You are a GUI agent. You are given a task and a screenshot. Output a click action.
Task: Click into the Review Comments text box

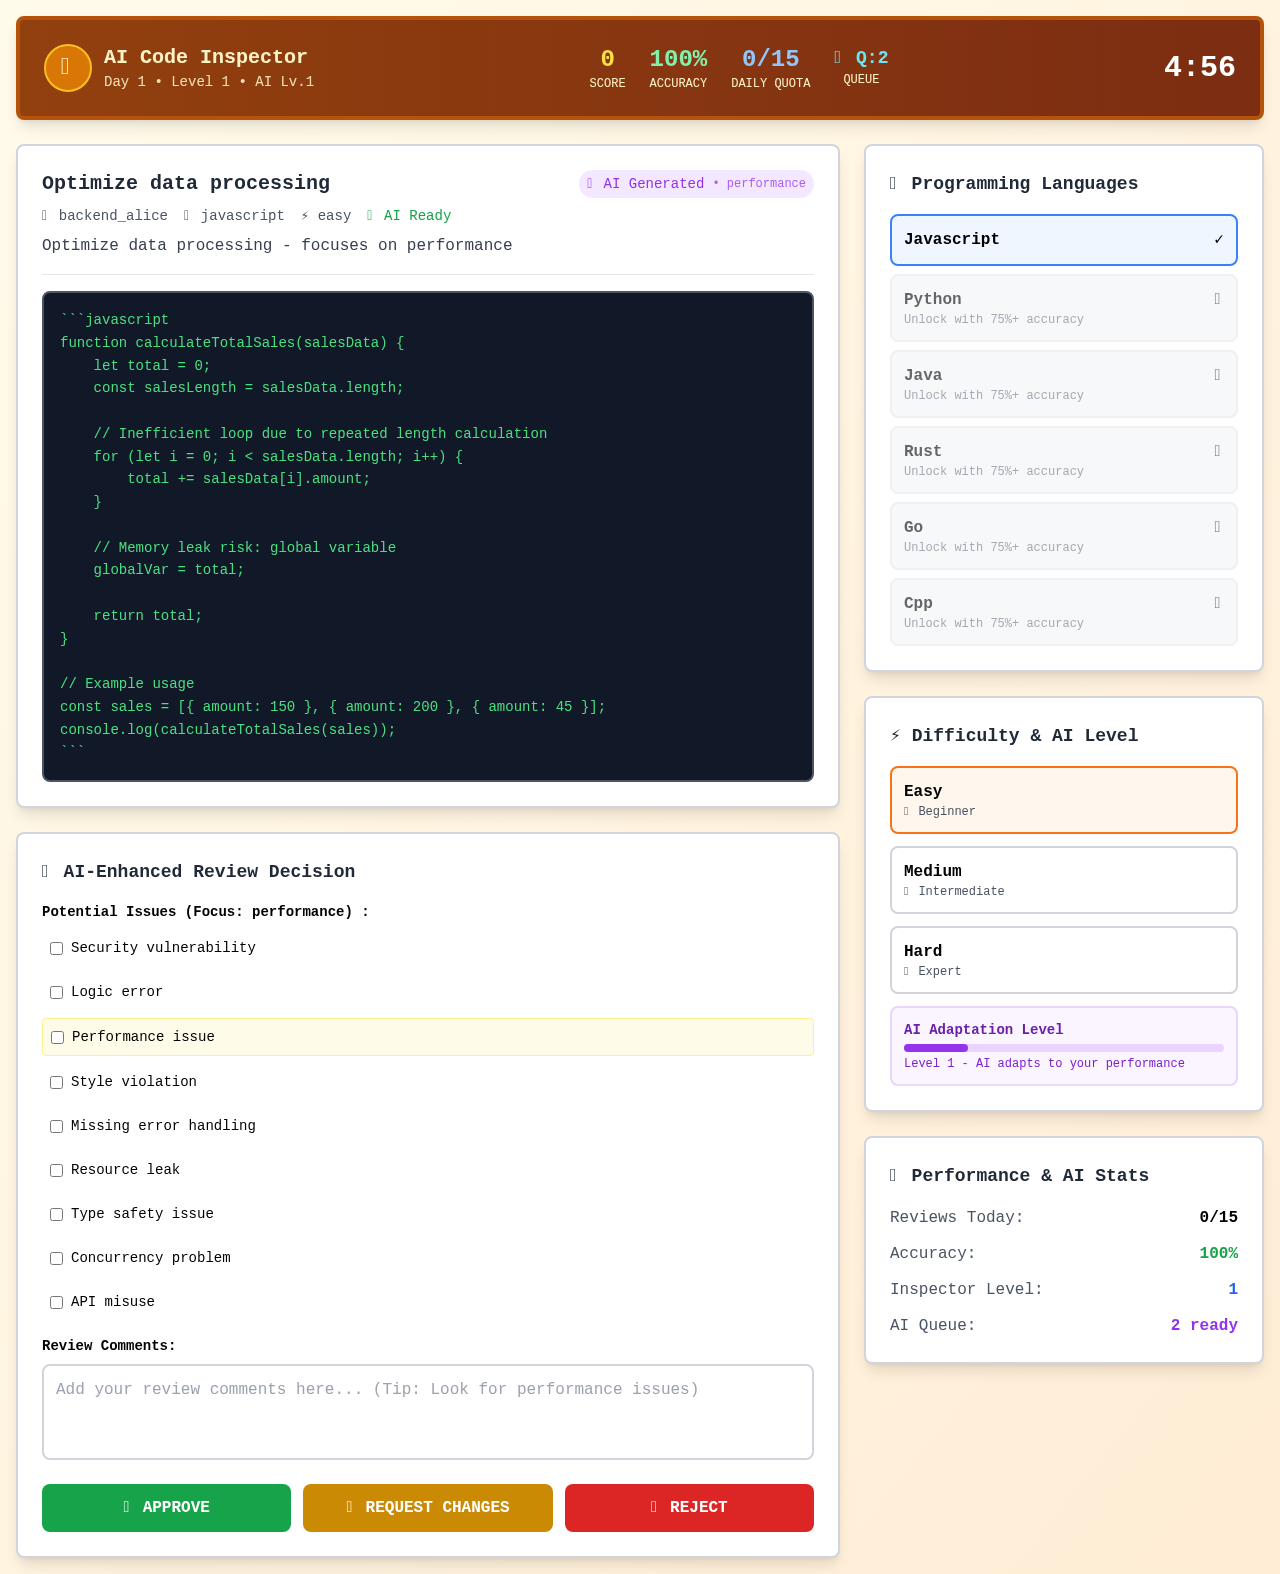pyautogui.click(x=427, y=1412)
